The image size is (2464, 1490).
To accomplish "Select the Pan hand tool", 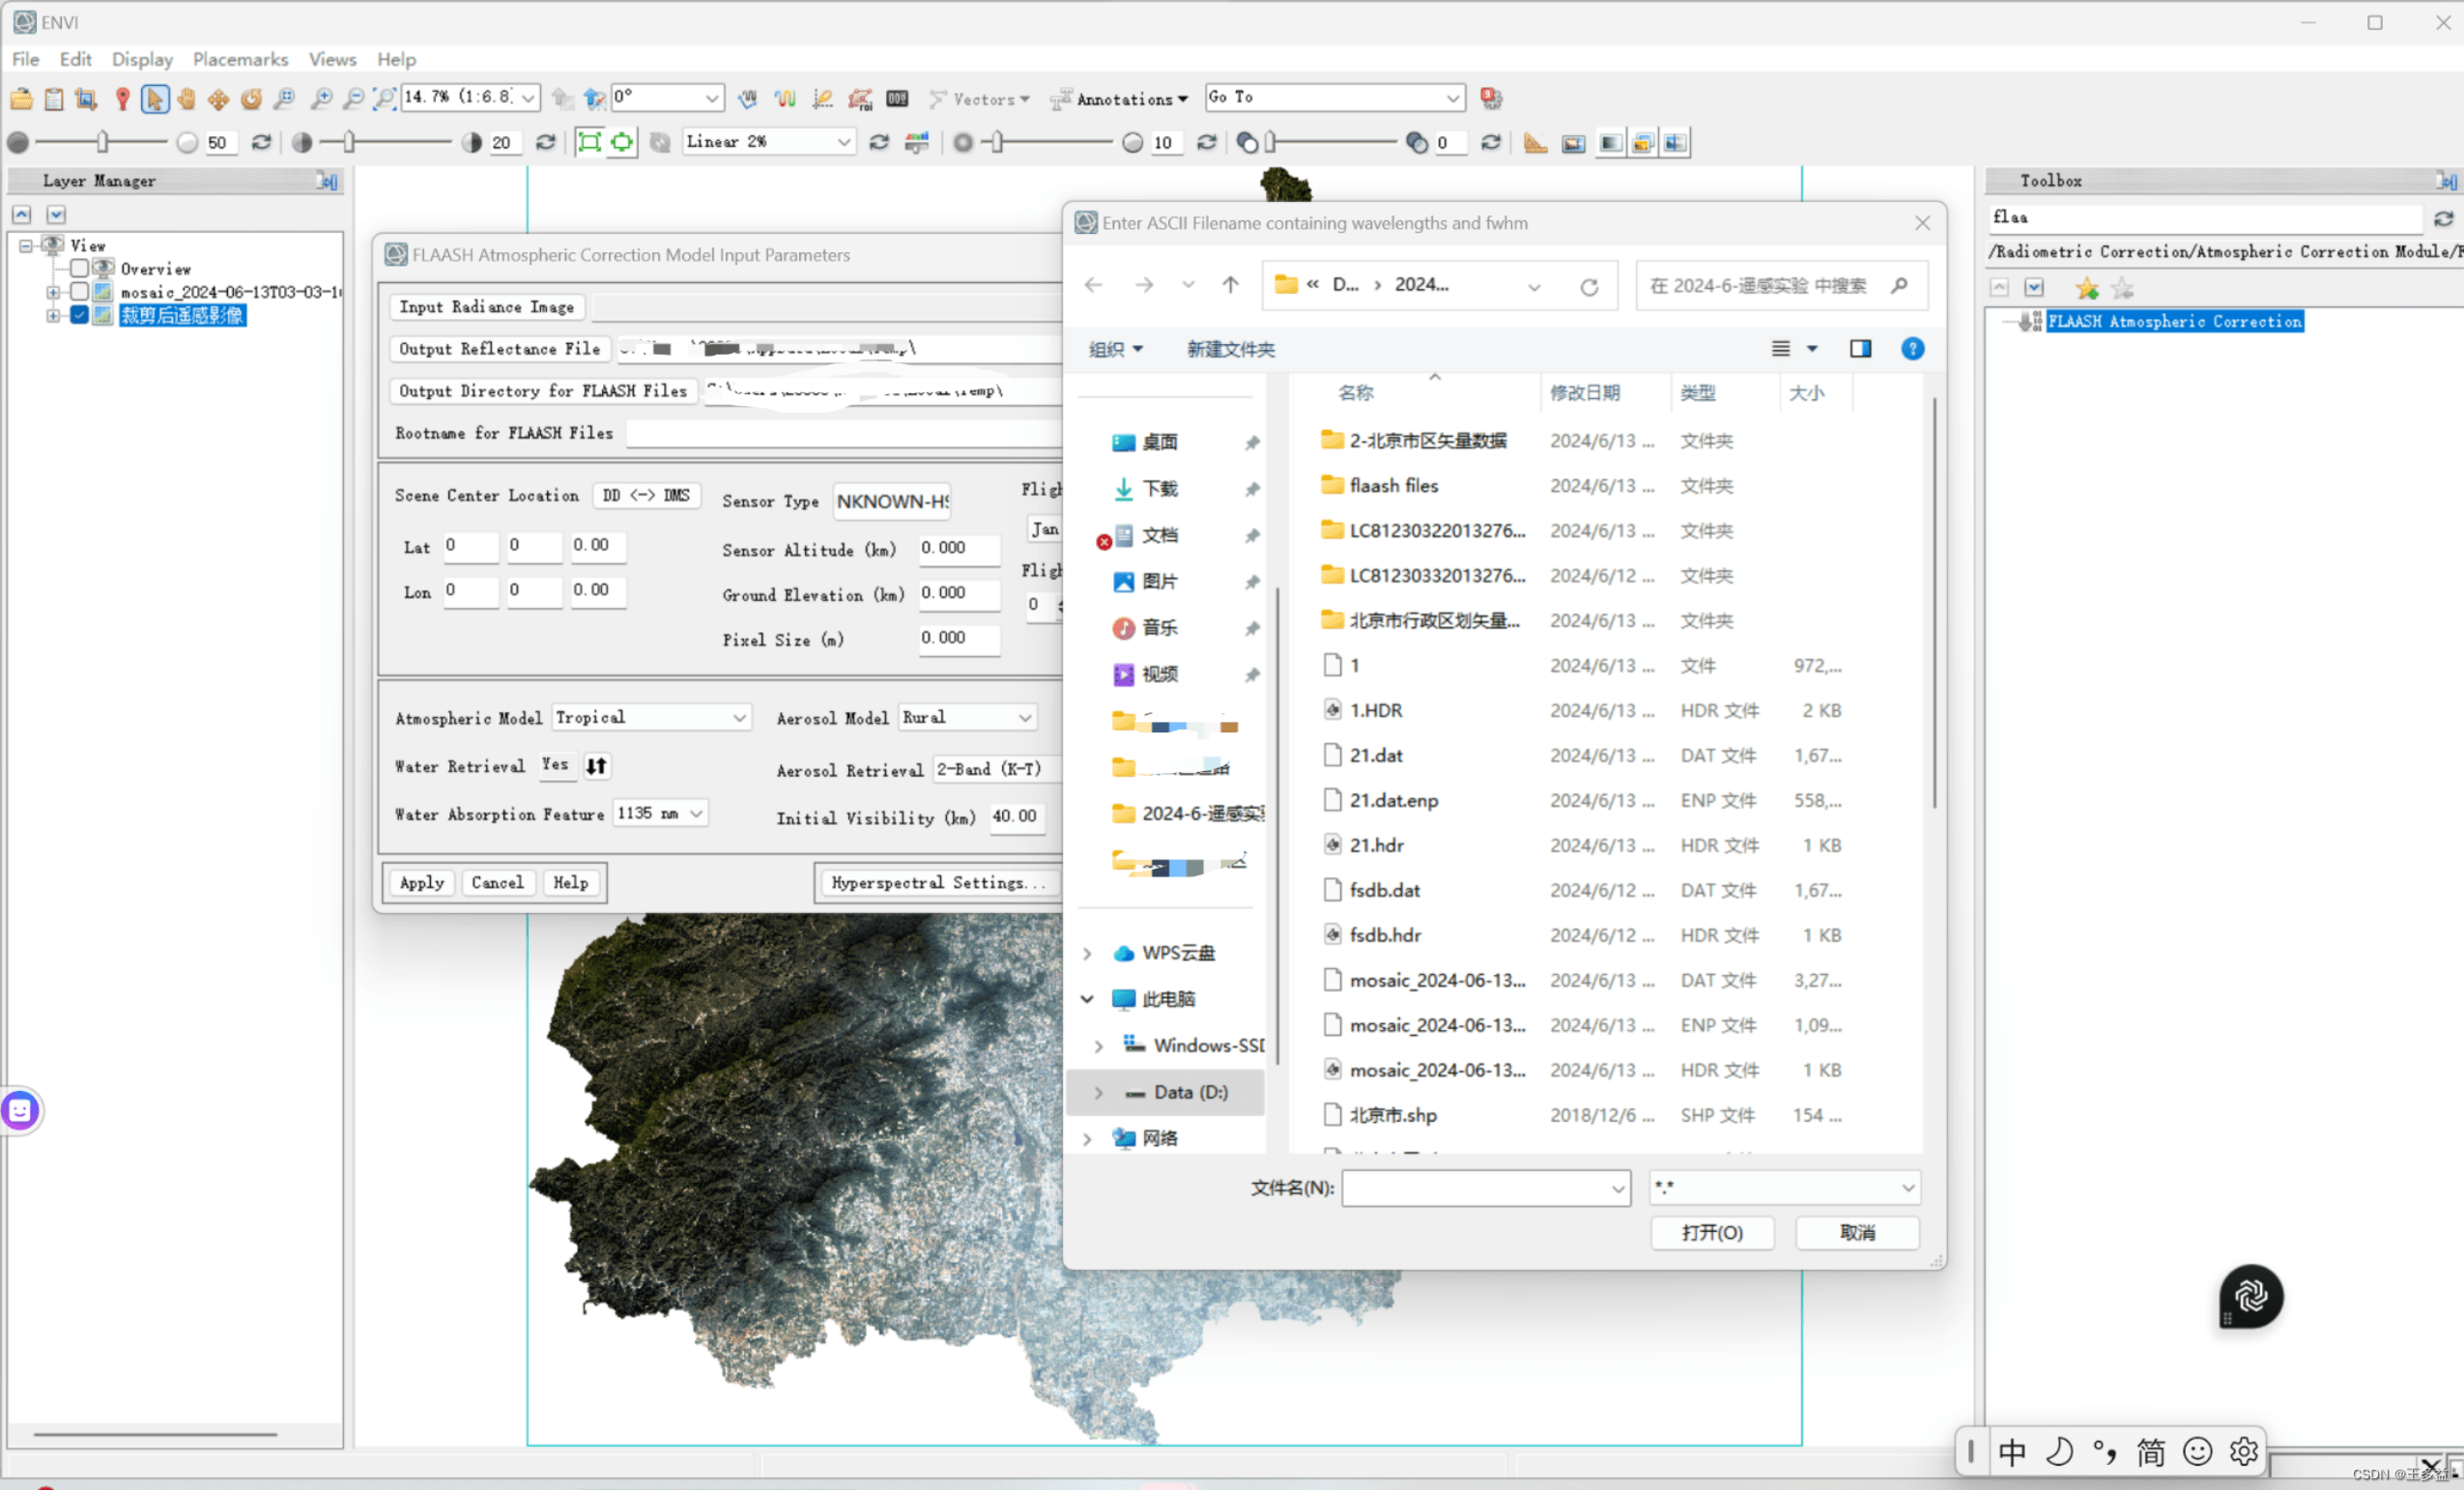I will [x=186, y=98].
